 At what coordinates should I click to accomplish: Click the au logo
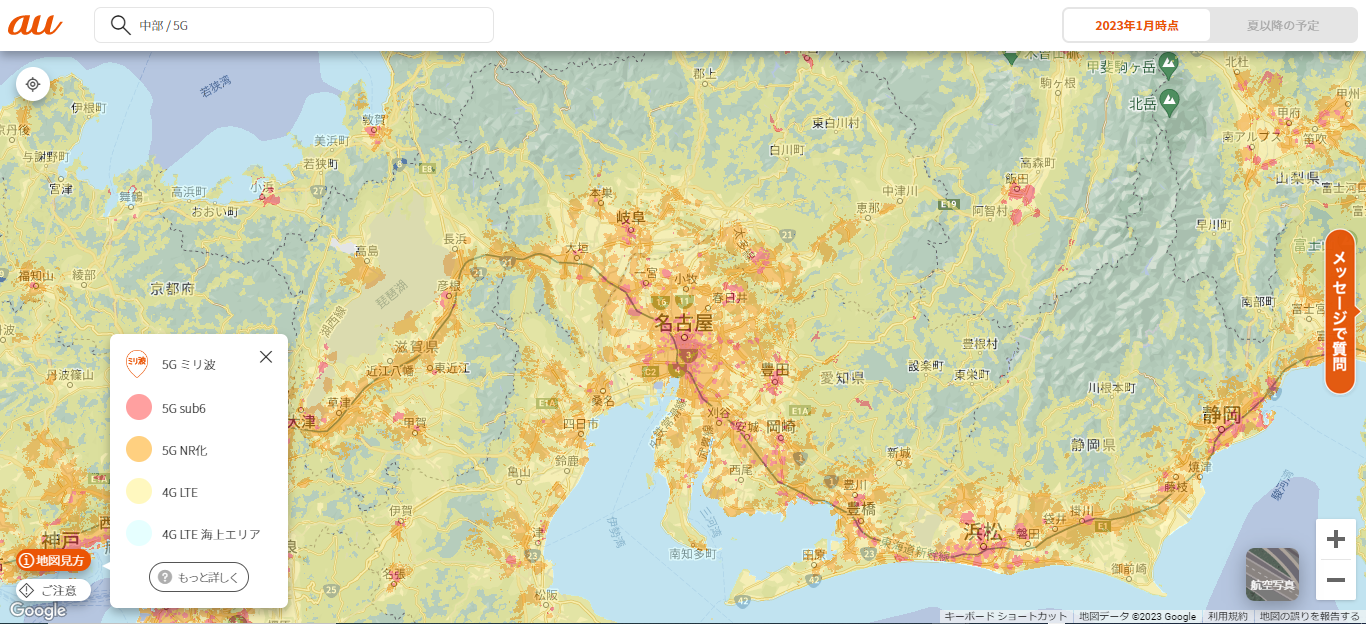(36, 25)
